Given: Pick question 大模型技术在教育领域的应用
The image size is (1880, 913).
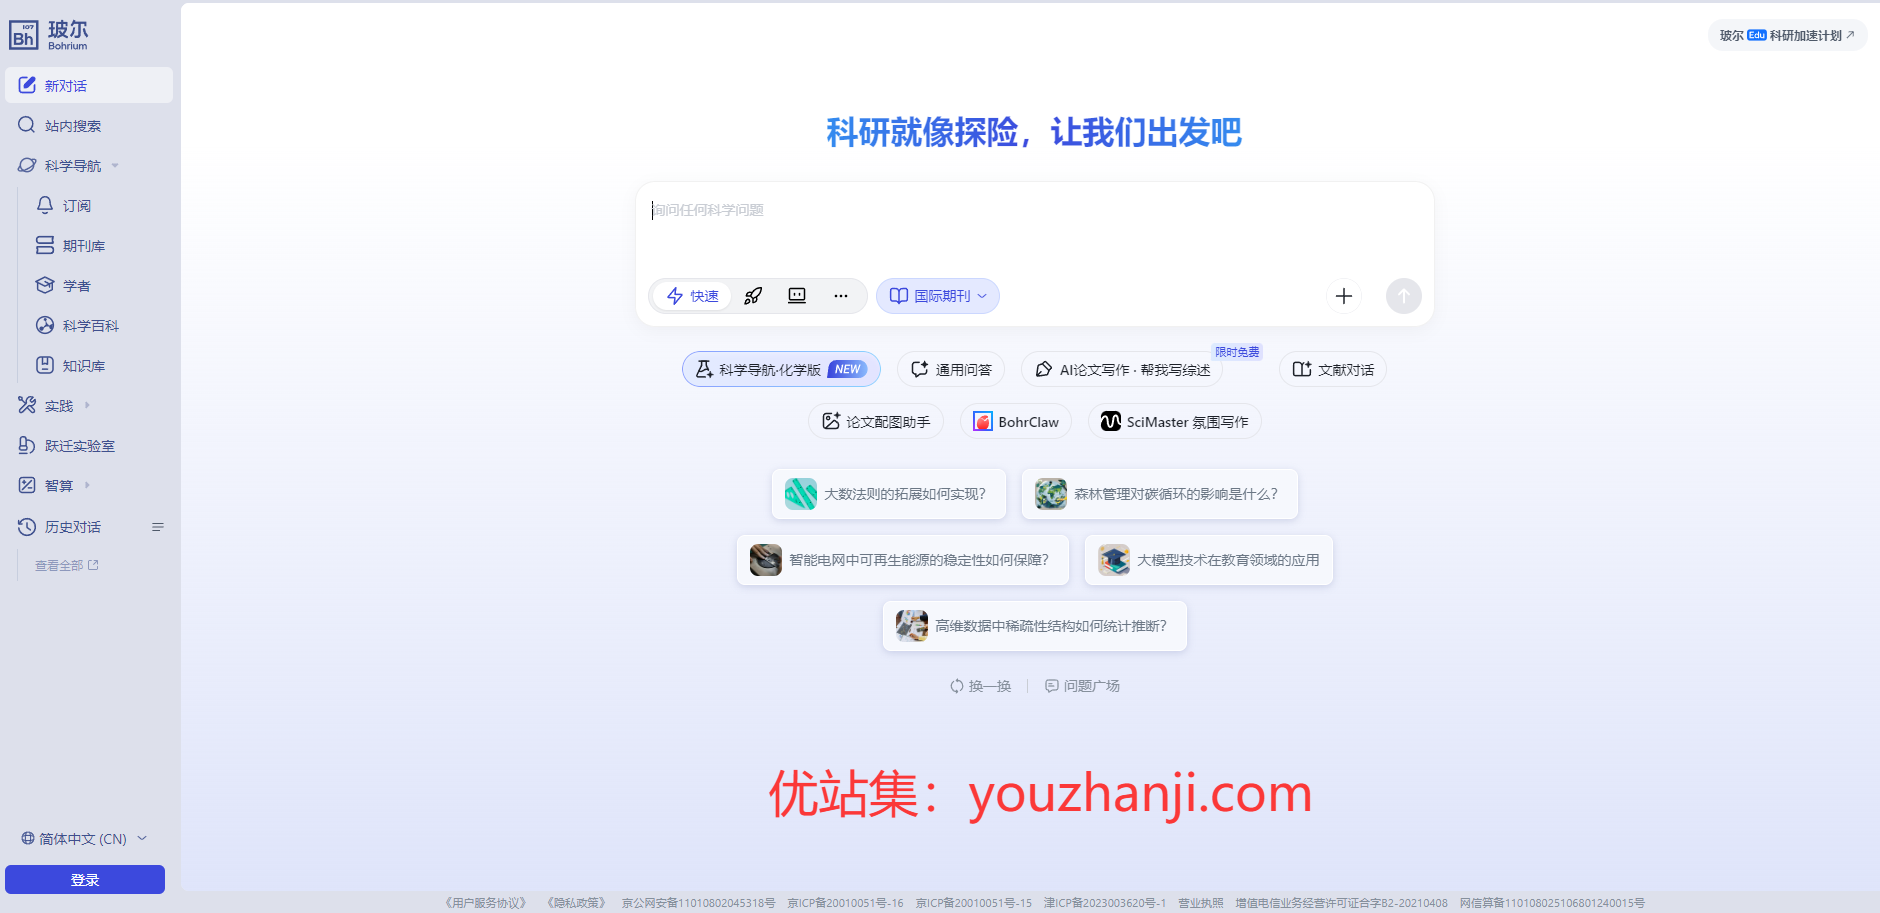Looking at the screenshot, I should 1209,560.
